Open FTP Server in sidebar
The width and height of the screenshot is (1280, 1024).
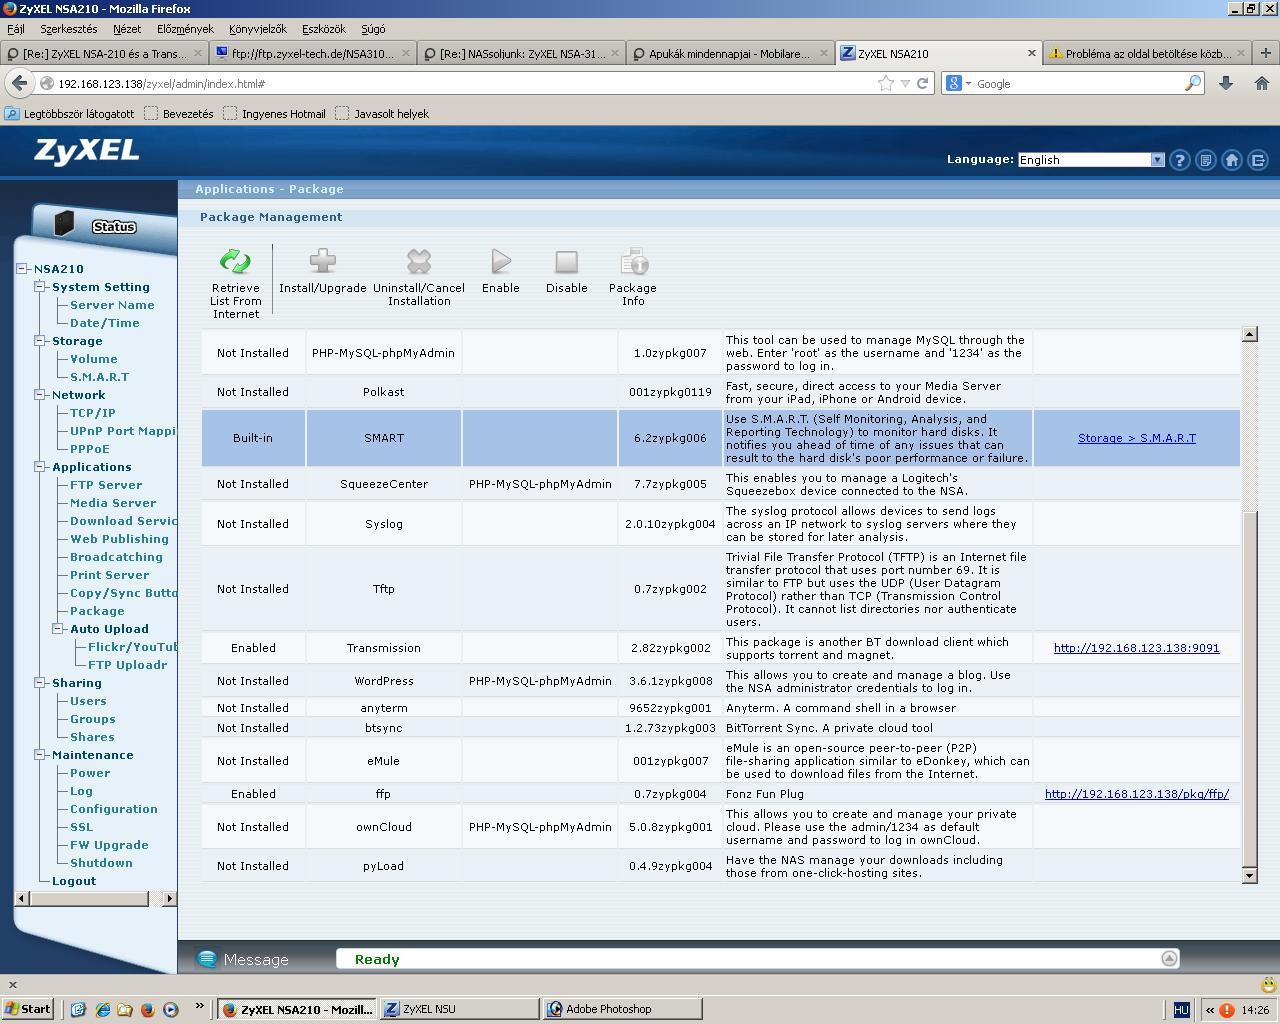[x=106, y=485]
